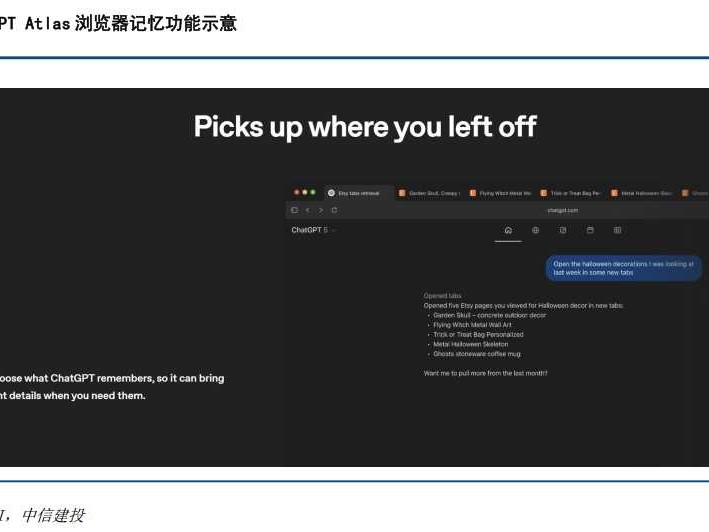Click Etsy favicon on Trick or Treat tab
The height and width of the screenshot is (532, 709).
[x=544, y=193]
